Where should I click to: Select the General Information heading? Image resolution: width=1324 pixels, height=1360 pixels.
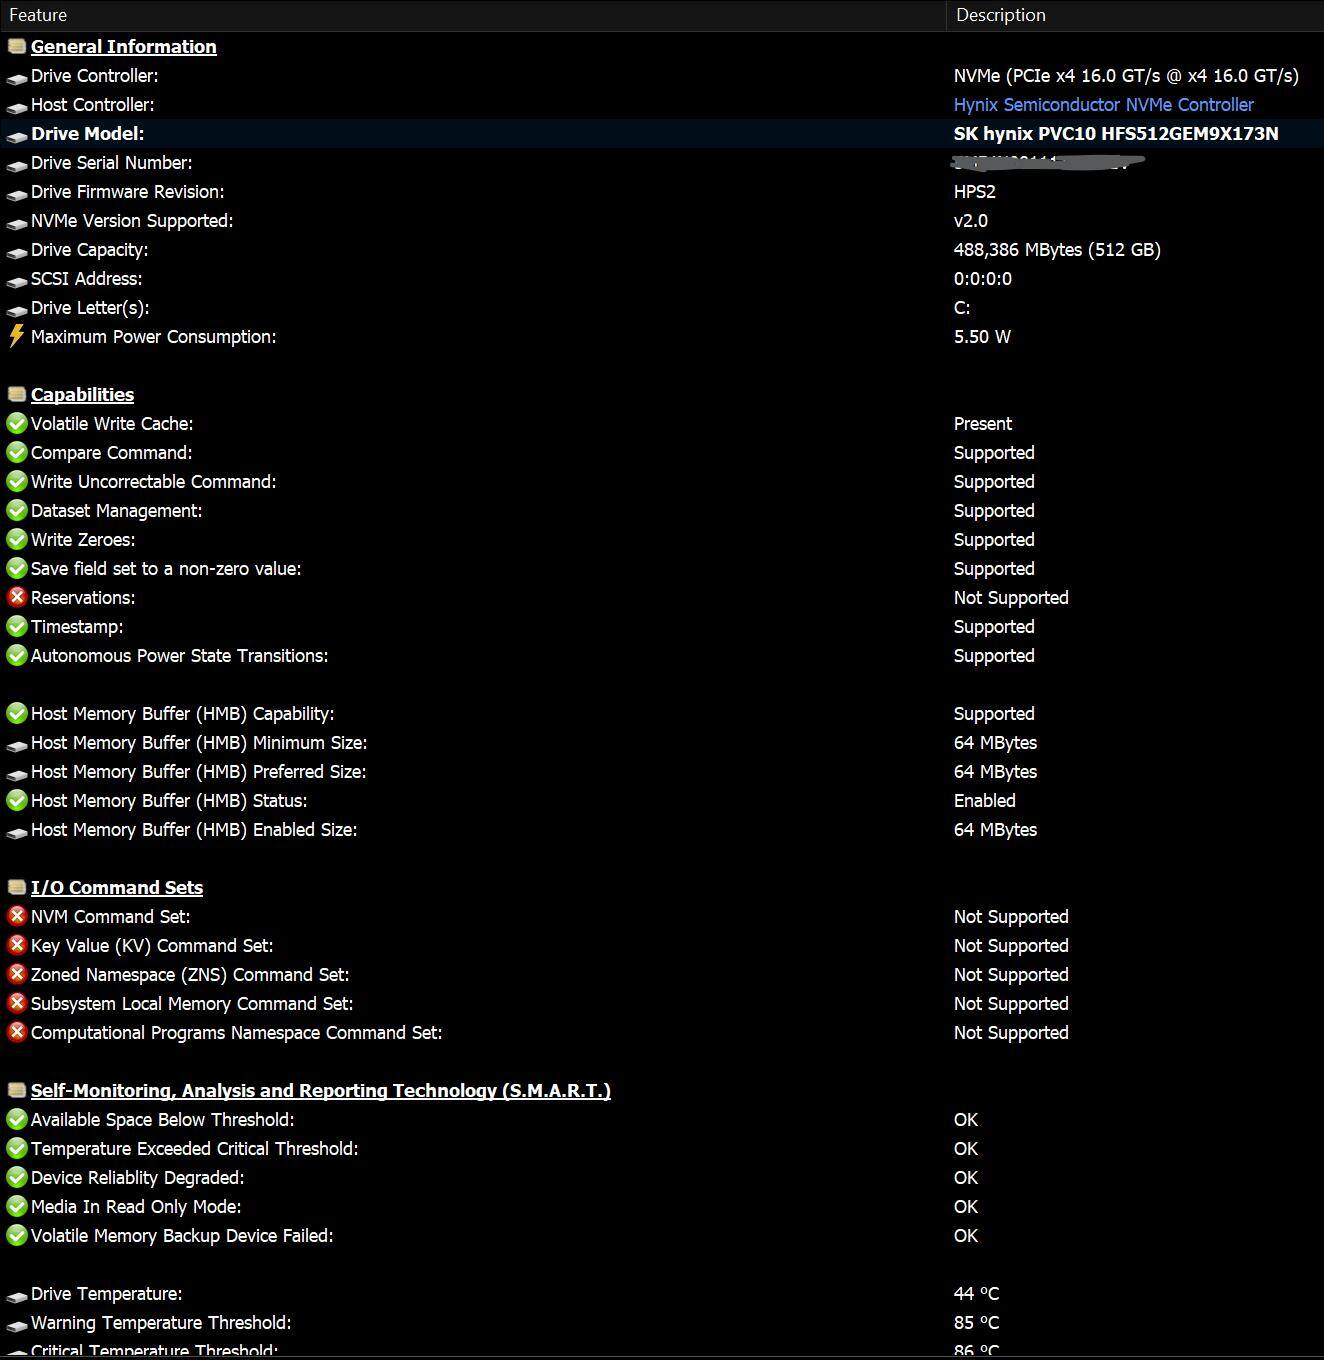tap(123, 46)
